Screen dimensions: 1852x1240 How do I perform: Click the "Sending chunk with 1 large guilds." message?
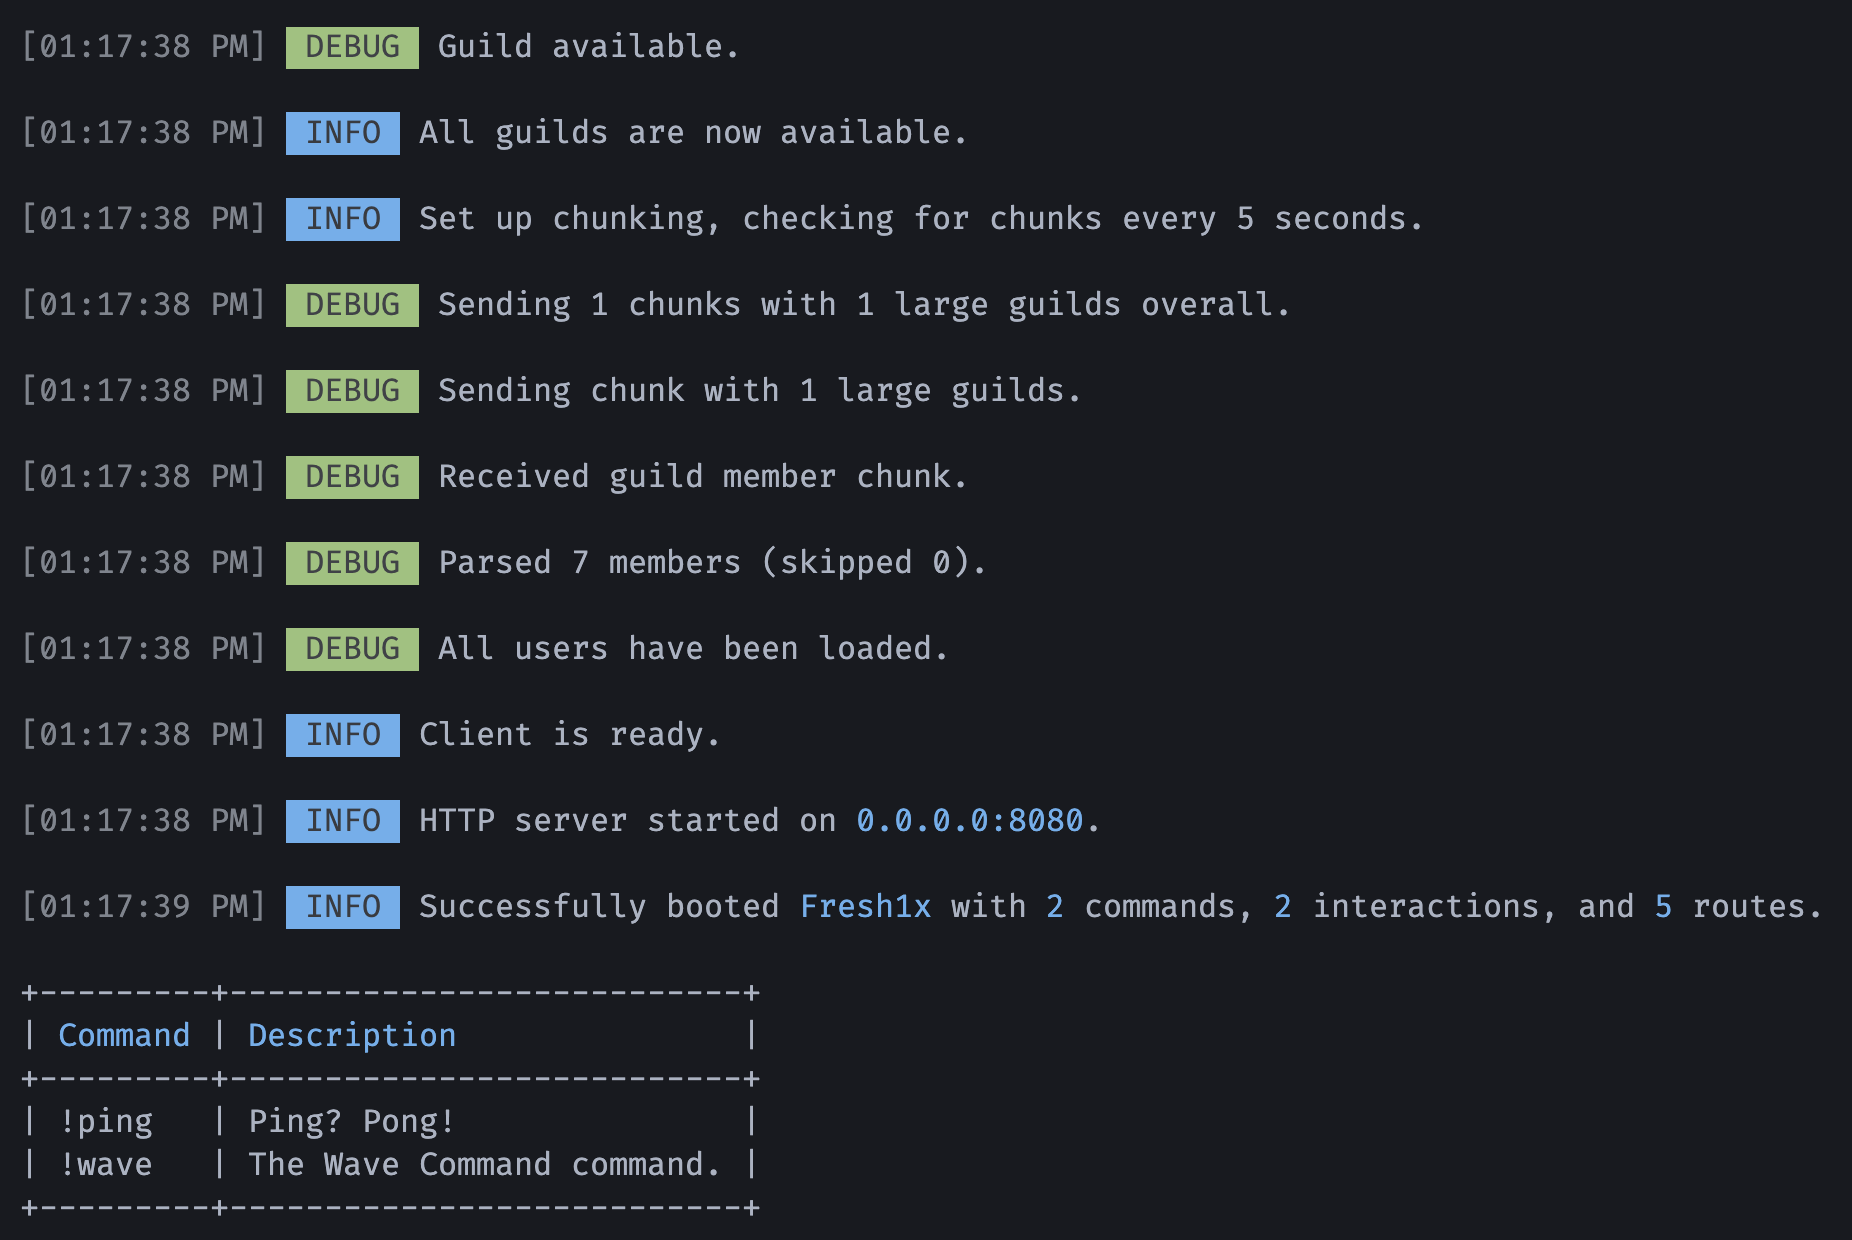(759, 391)
